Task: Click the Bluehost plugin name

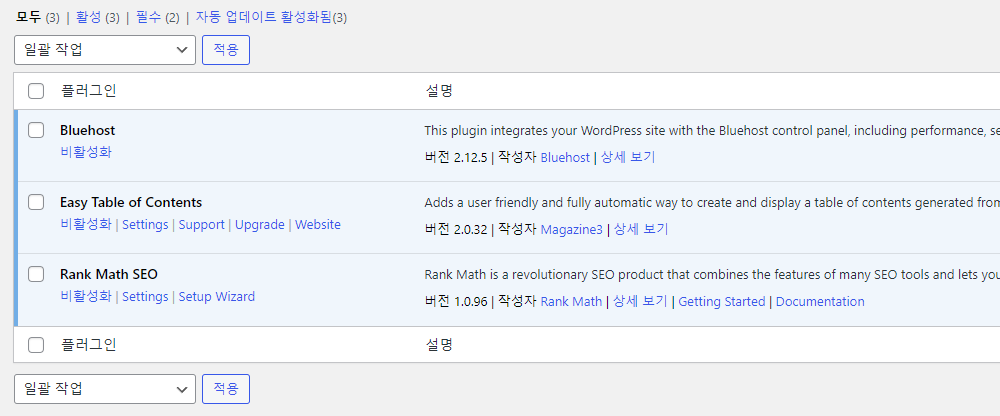Action: 87,130
